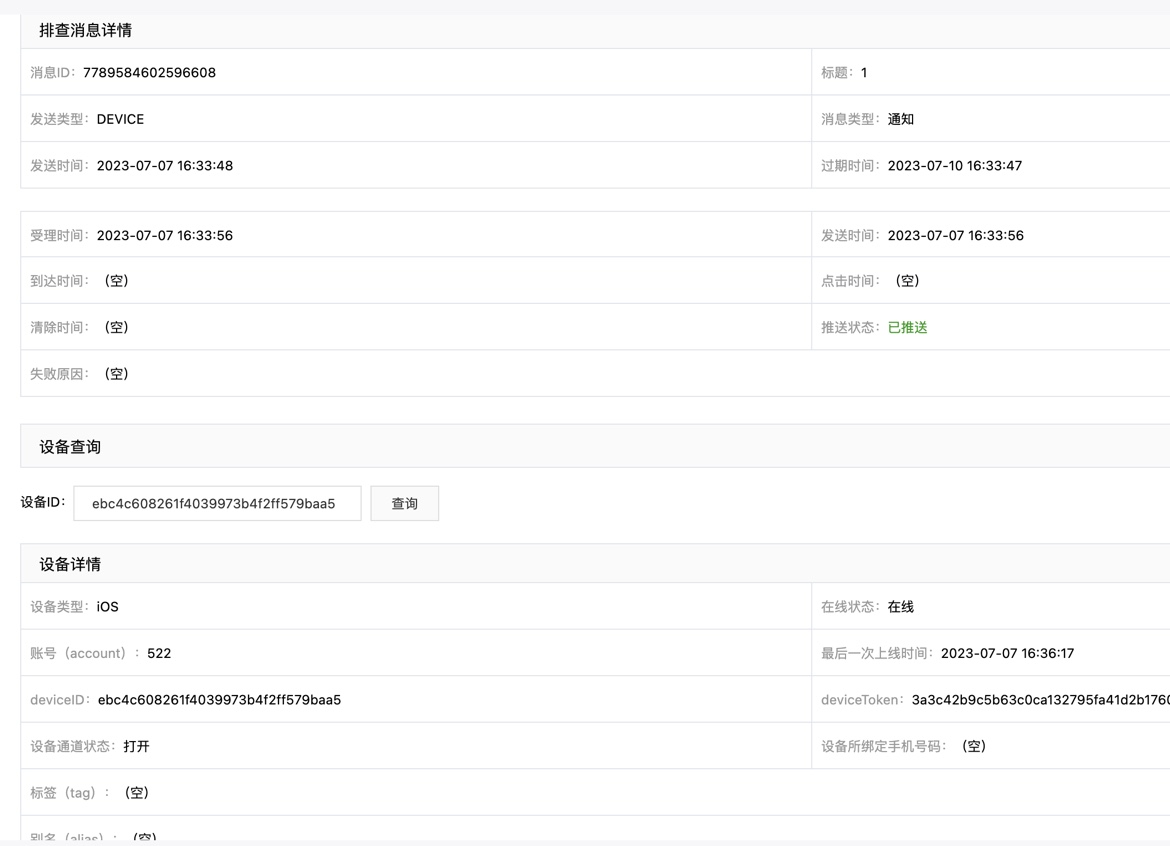The width and height of the screenshot is (1170, 846).
Task: Click the deviceToken value starting 3a3c42b9
Action: (1041, 700)
